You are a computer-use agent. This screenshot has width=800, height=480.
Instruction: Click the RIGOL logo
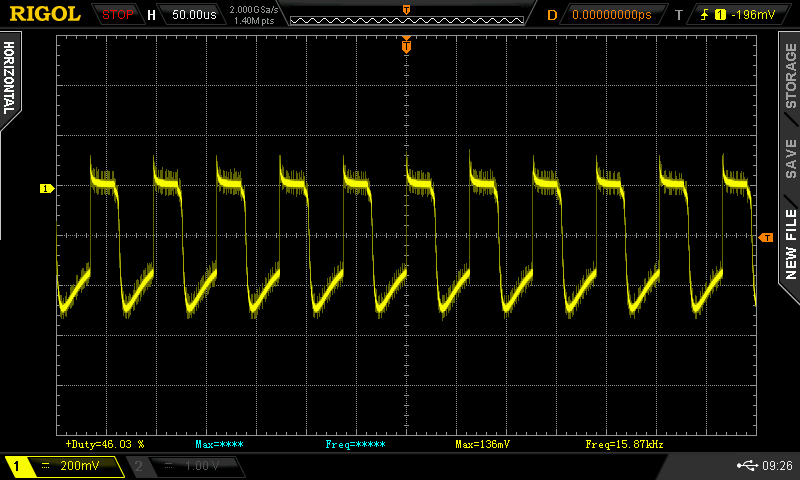[x=45, y=14]
